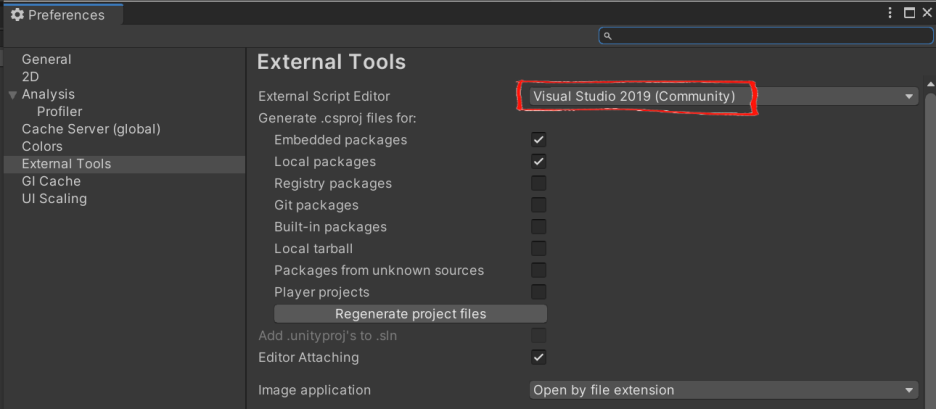Viewport: 936px width, 409px height.
Task: Click Image application label
Action: tap(315, 390)
